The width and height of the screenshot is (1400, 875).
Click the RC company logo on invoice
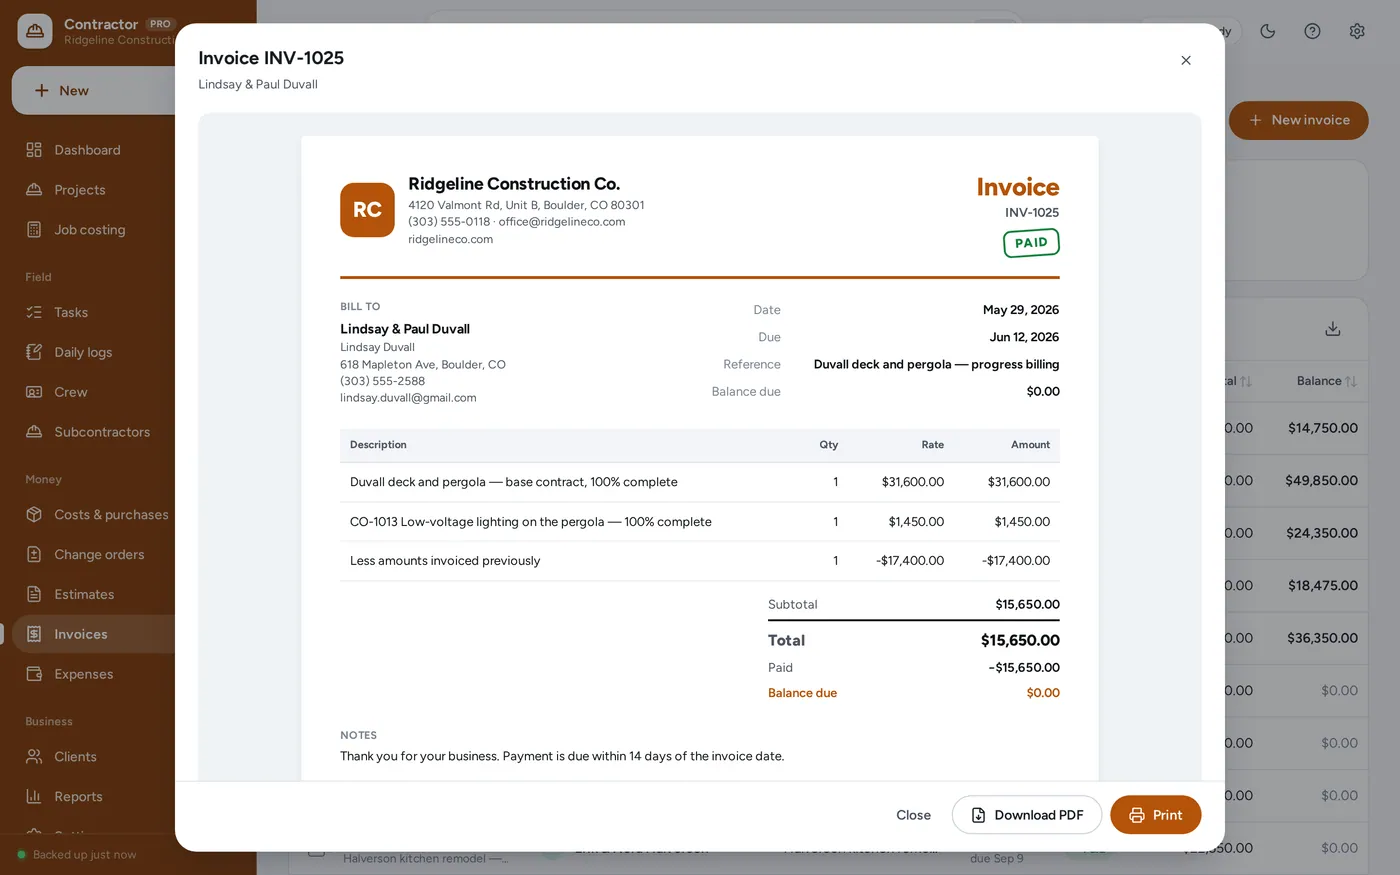pyautogui.click(x=367, y=210)
